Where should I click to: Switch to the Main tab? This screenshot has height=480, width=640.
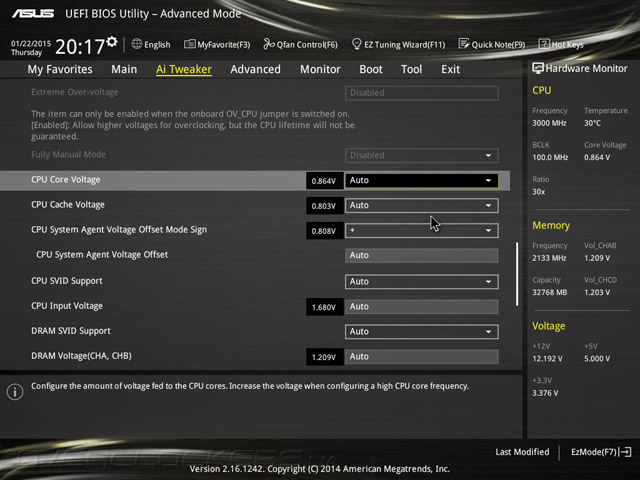[x=124, y=69]
